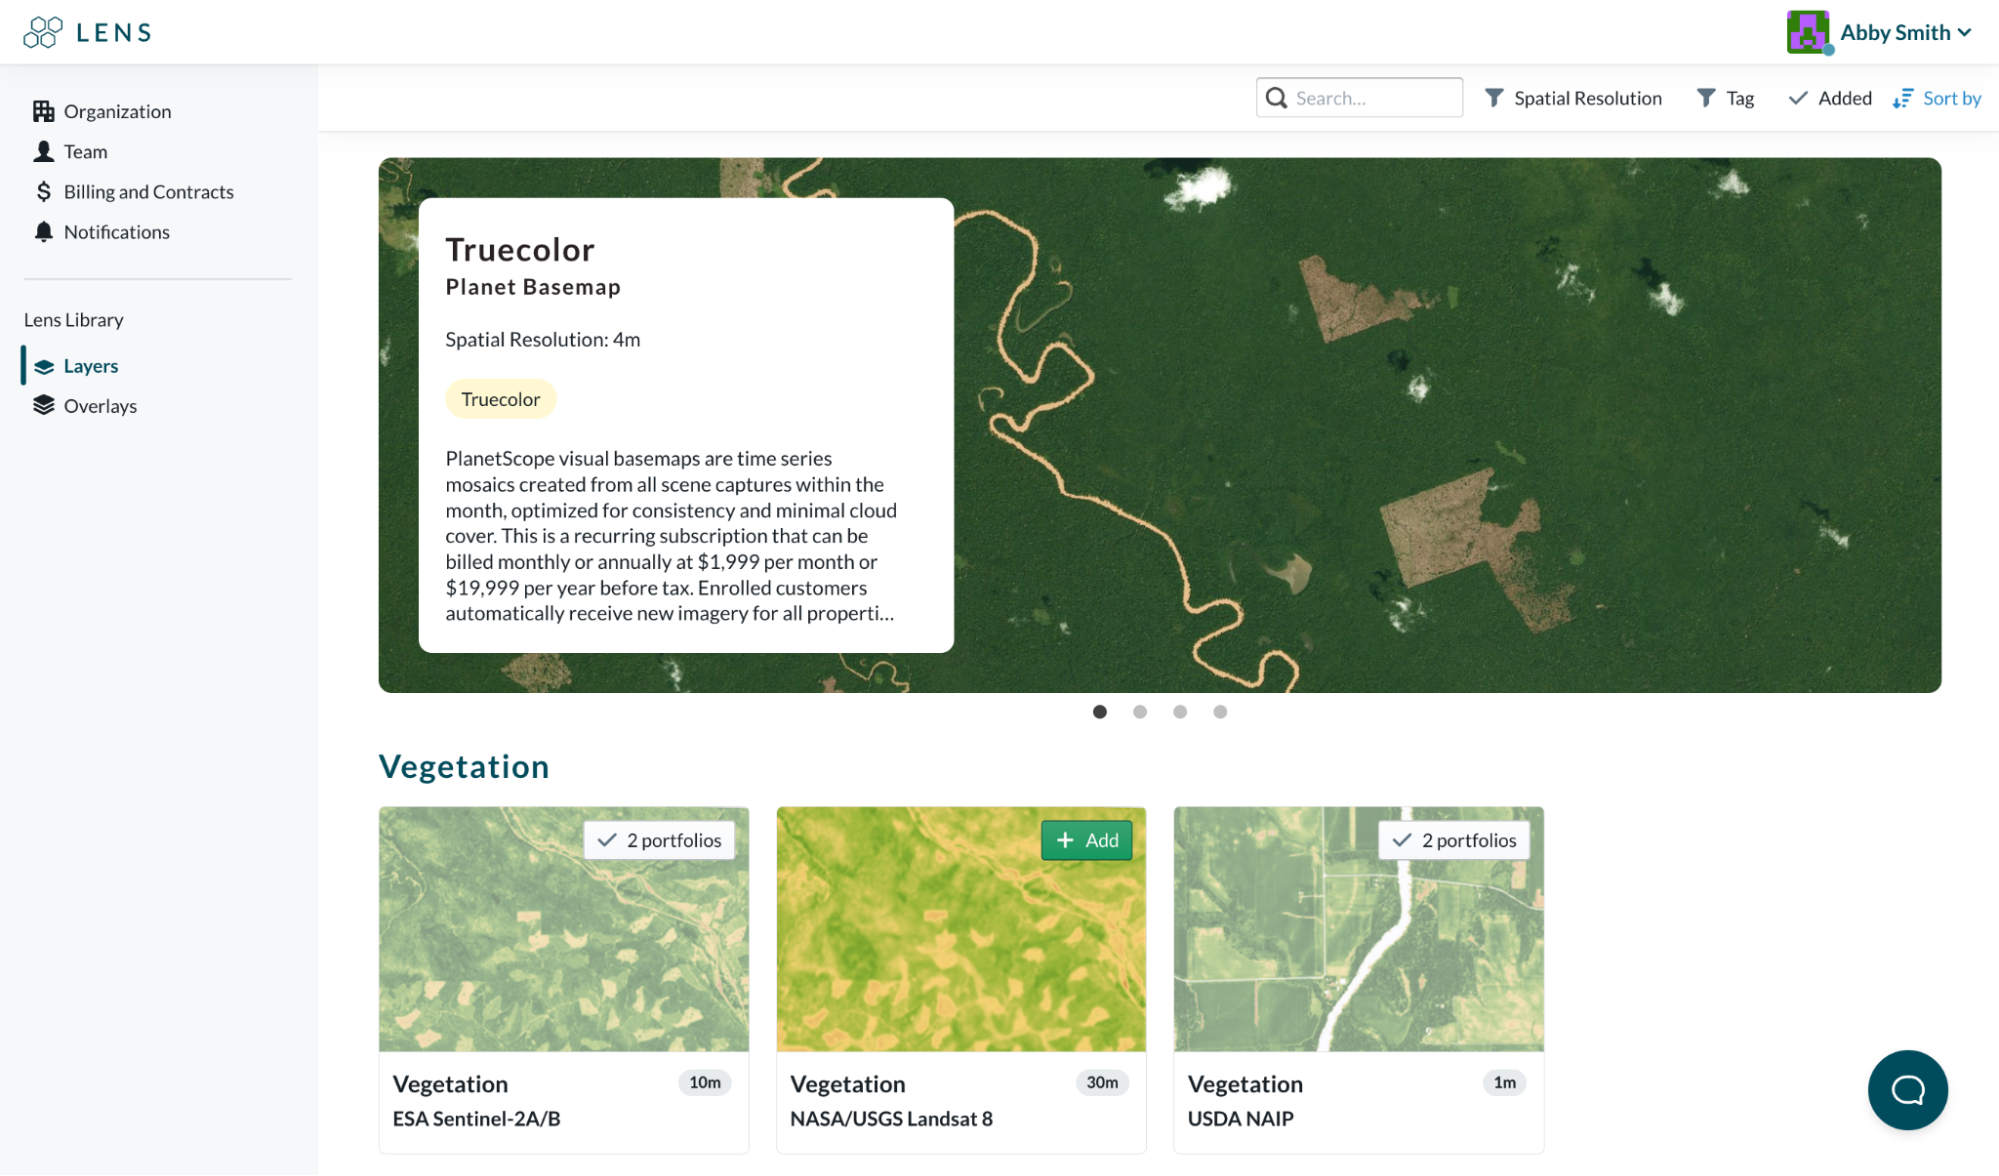Open Billing and Contracts via dollar icon

[x=44, y=191]
